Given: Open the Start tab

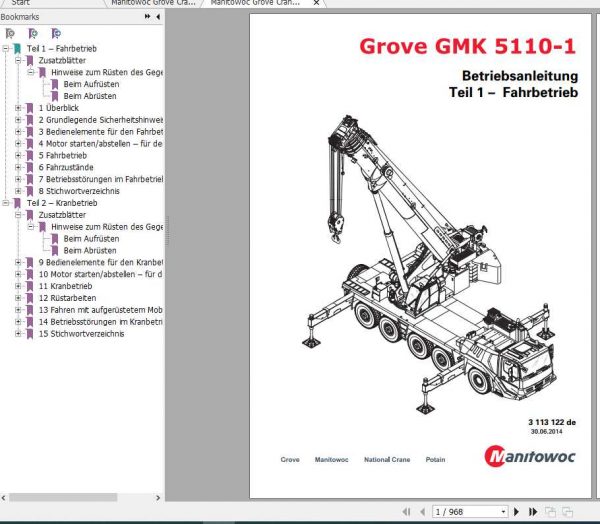Looking at the screenshot, I should point(21,3).
